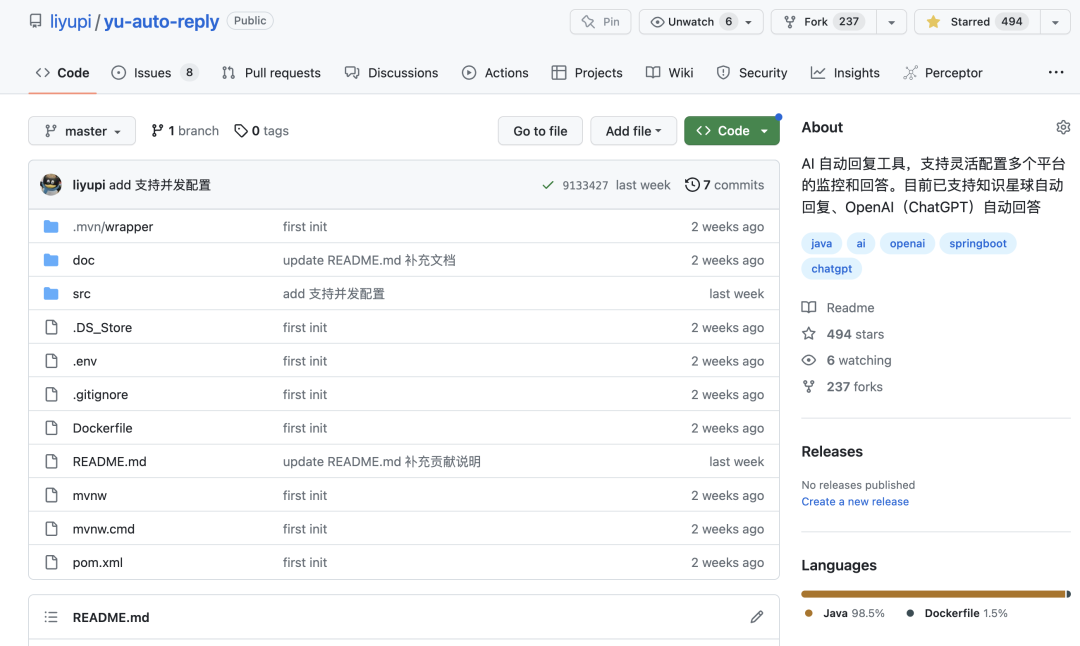This screenshot has height=646, width=1080.
Task: Click the liyupi avatar thumbnail
Action: click(51, 185)
